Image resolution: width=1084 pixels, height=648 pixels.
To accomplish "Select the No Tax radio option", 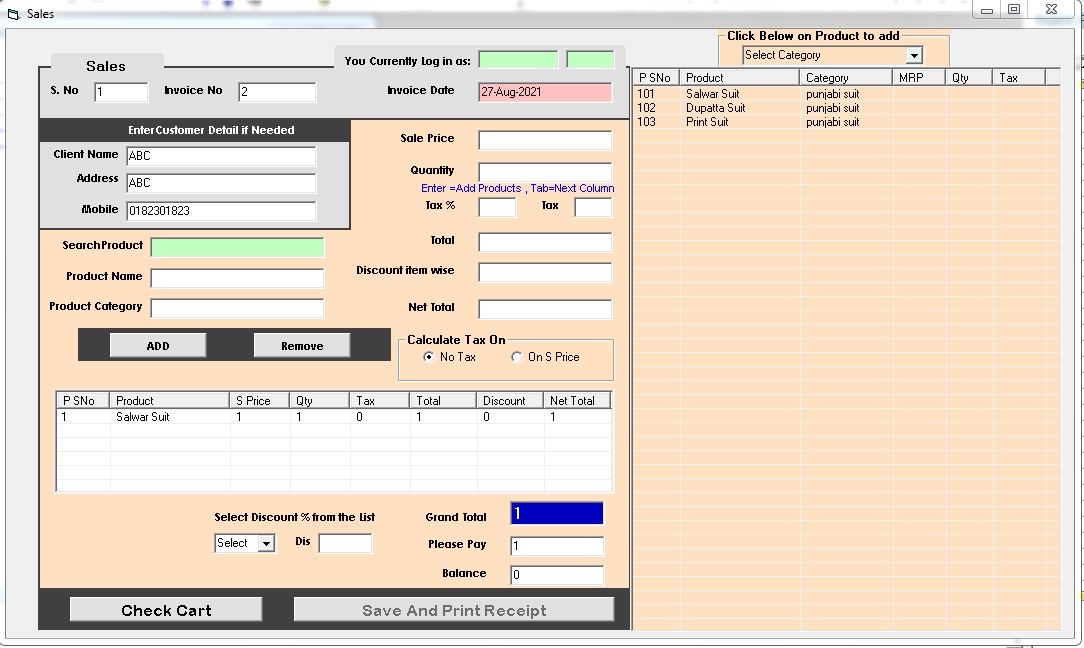I will pyautogui.click(x=429, y=357).
